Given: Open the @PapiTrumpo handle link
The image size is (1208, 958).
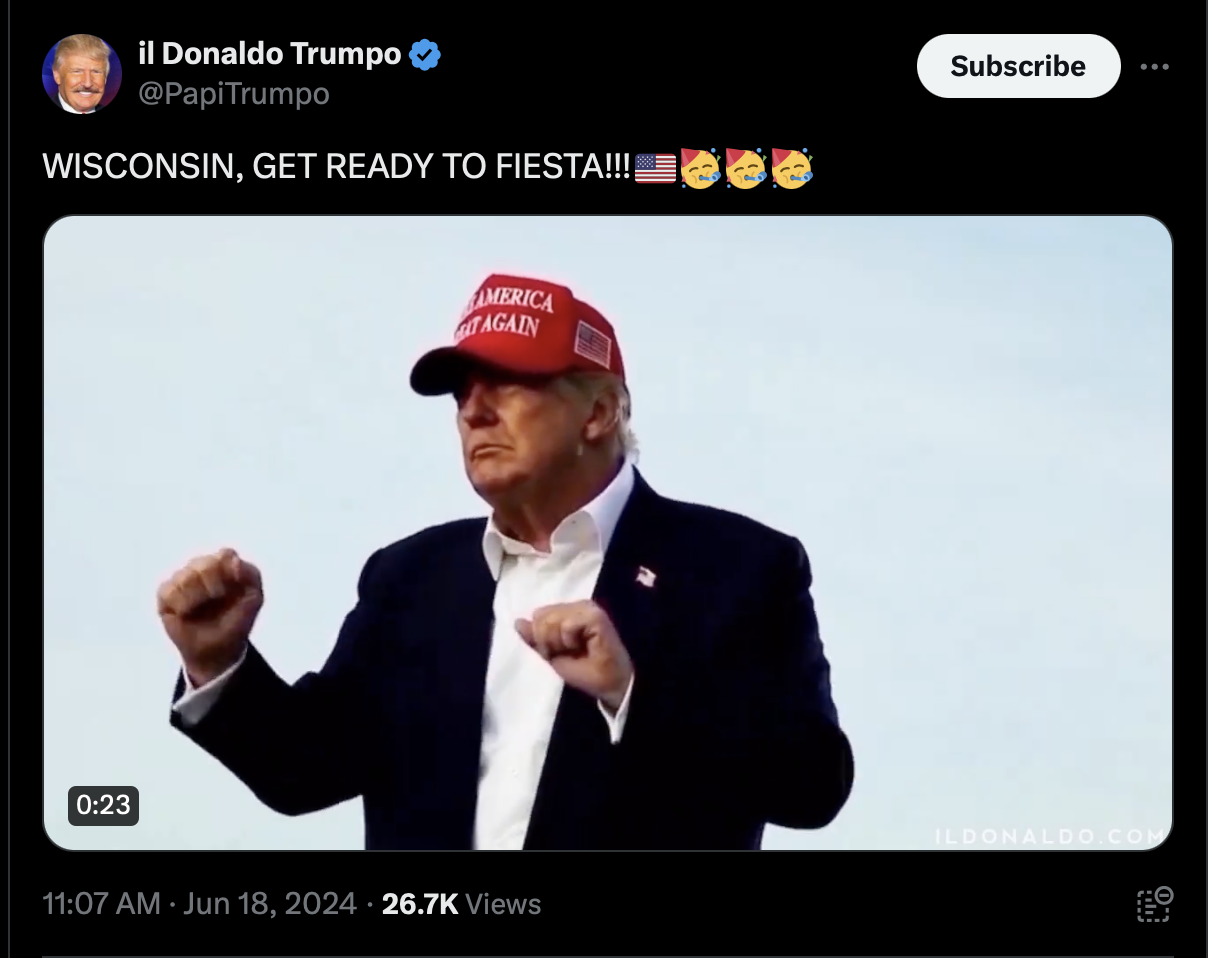Looking at the screenshot, I should [x=233, y=94].
